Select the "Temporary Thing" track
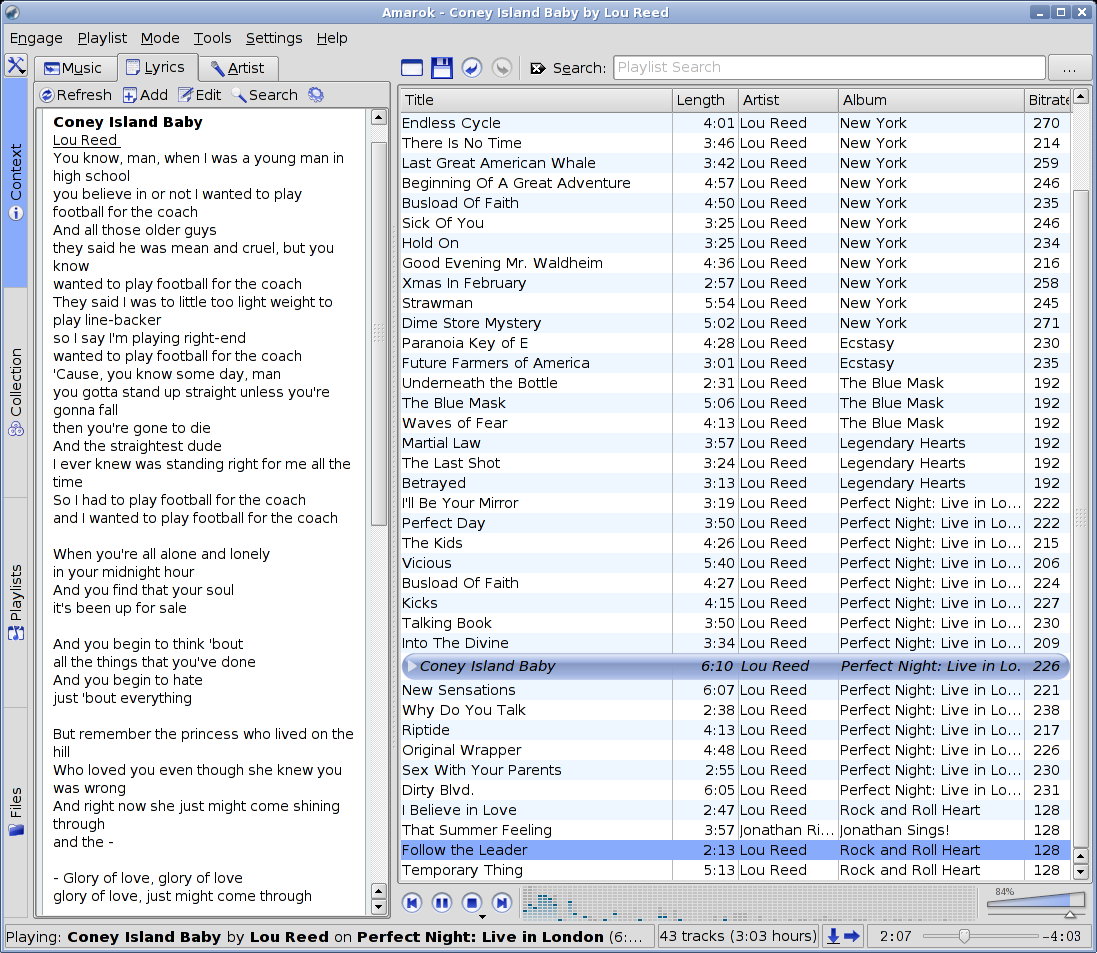This screenshot has width=1097, height=953. [735, 870]
